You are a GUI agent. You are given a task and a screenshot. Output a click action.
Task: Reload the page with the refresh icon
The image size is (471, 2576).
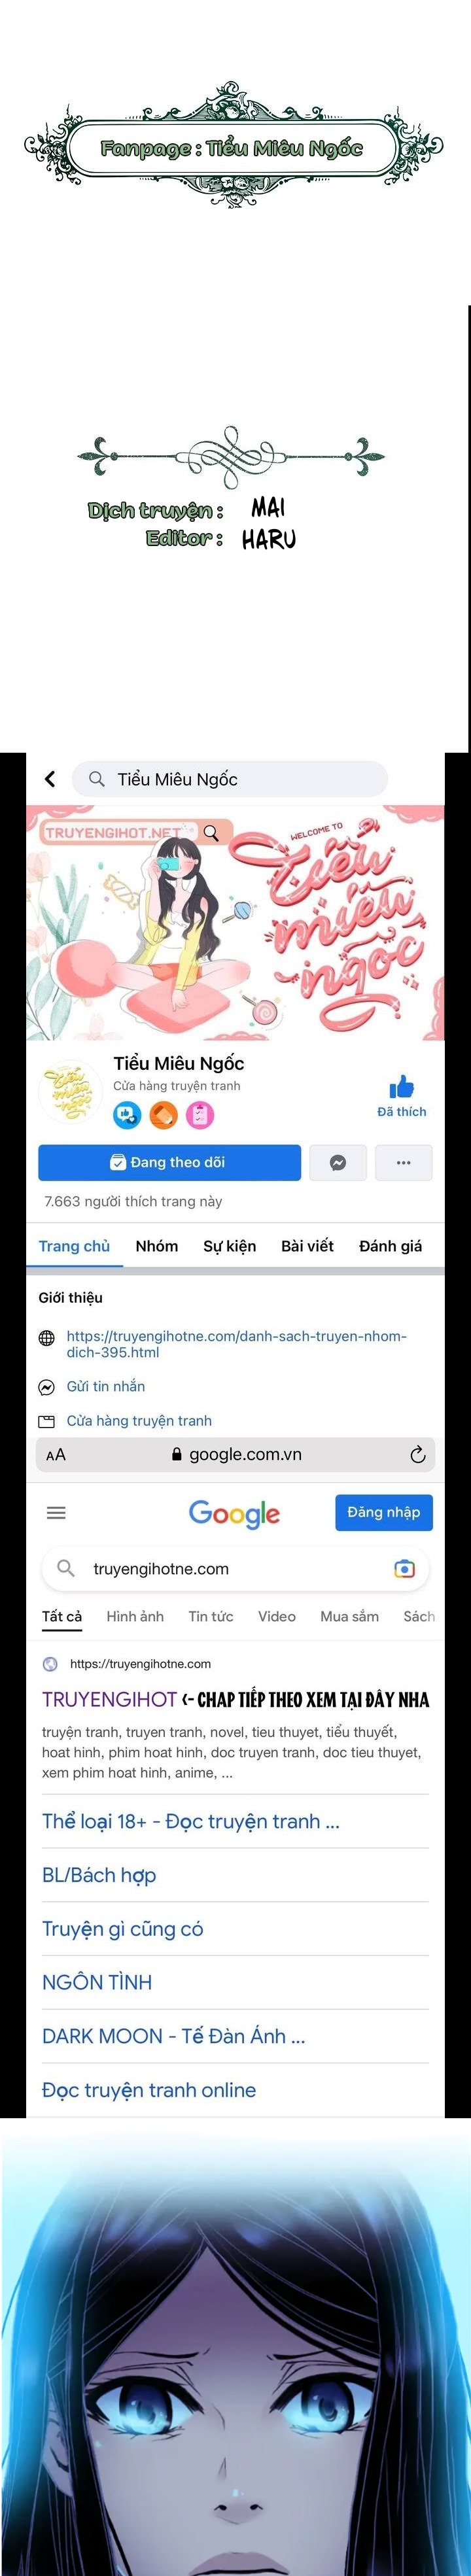tap(418, 1455)
